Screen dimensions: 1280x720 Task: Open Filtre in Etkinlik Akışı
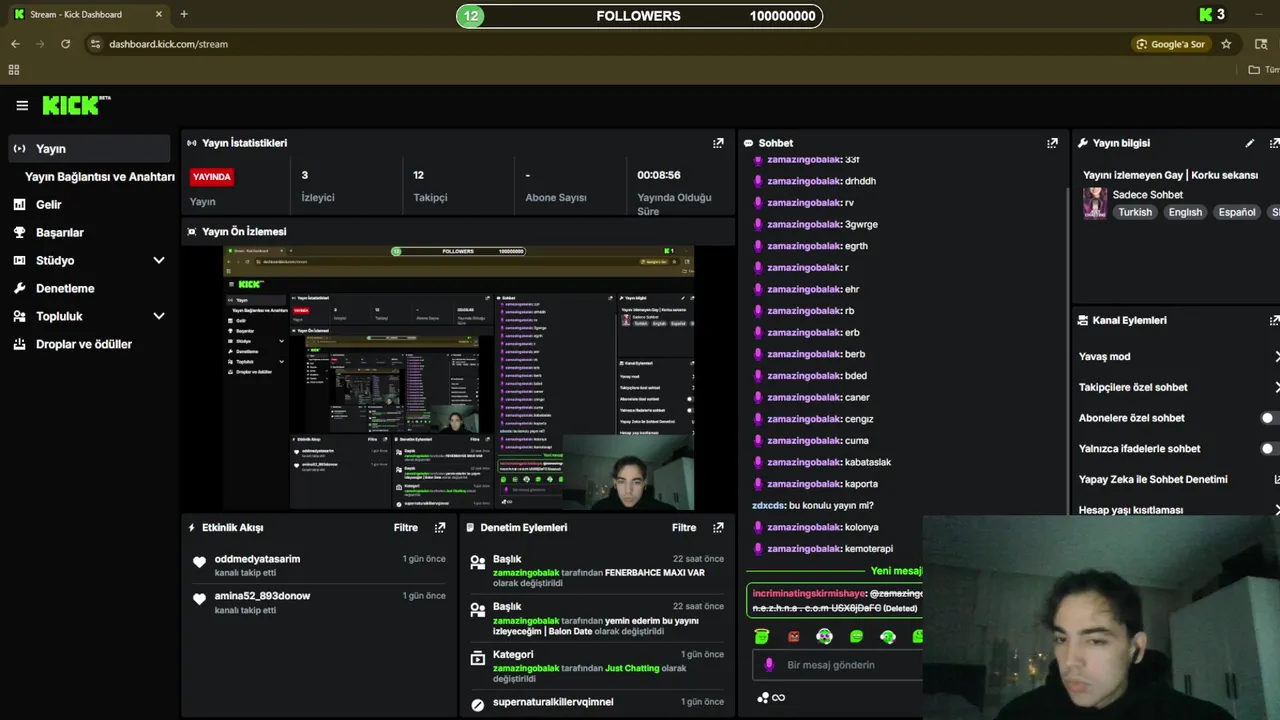[405, 527]
